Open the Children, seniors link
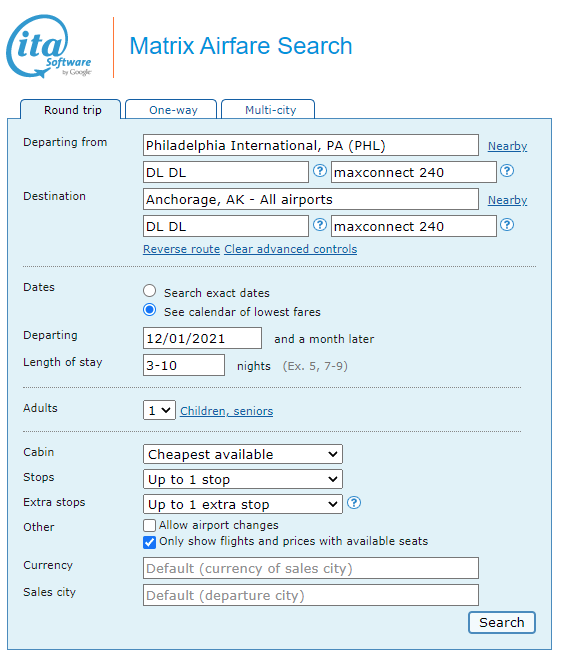This screenshot has width=562, height=661. pos(226,411)
